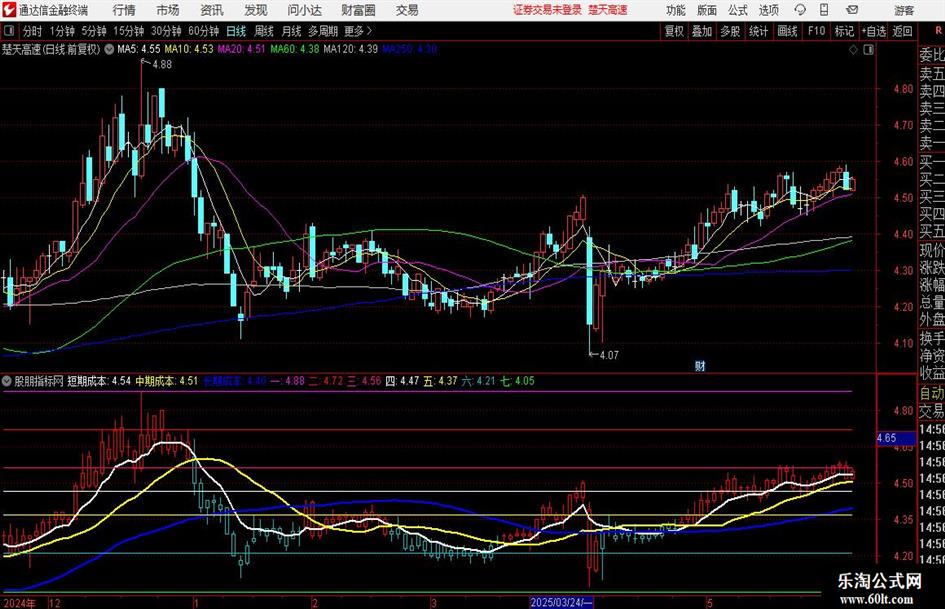Click the 4.88 high price marker

coord(162,65)
